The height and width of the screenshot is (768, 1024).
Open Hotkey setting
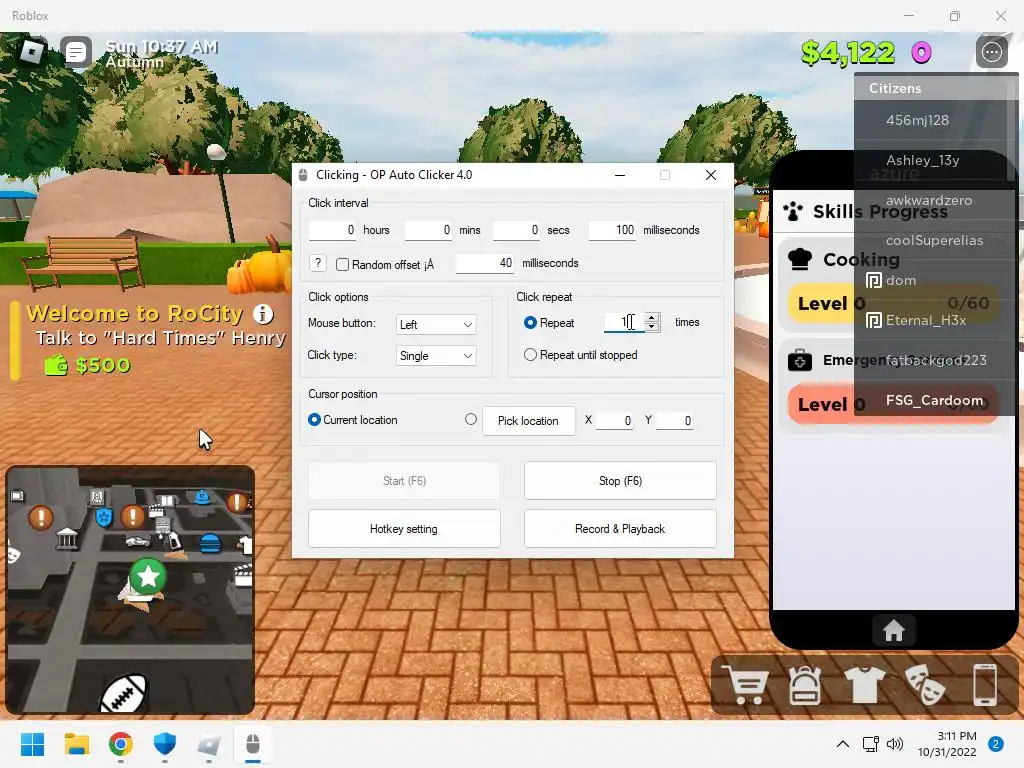(404, 529)
